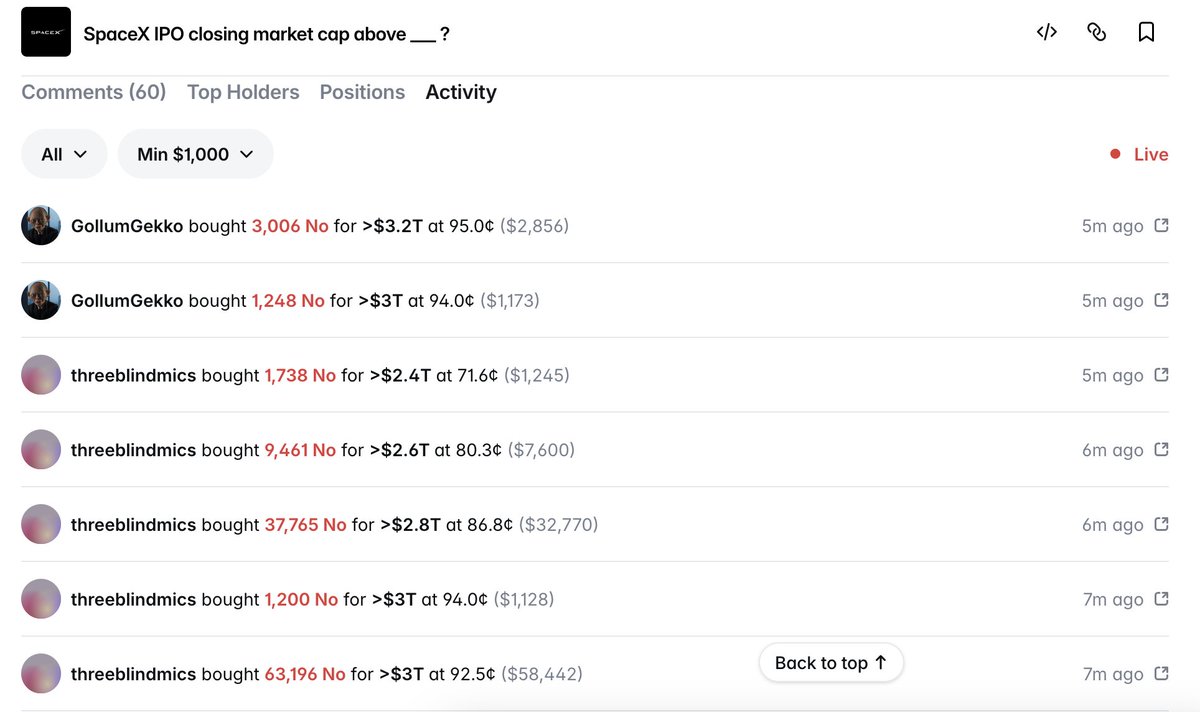Click the red '37,765 No' amount
Screen dimensions: 1200x712
(x=305, y=524)
